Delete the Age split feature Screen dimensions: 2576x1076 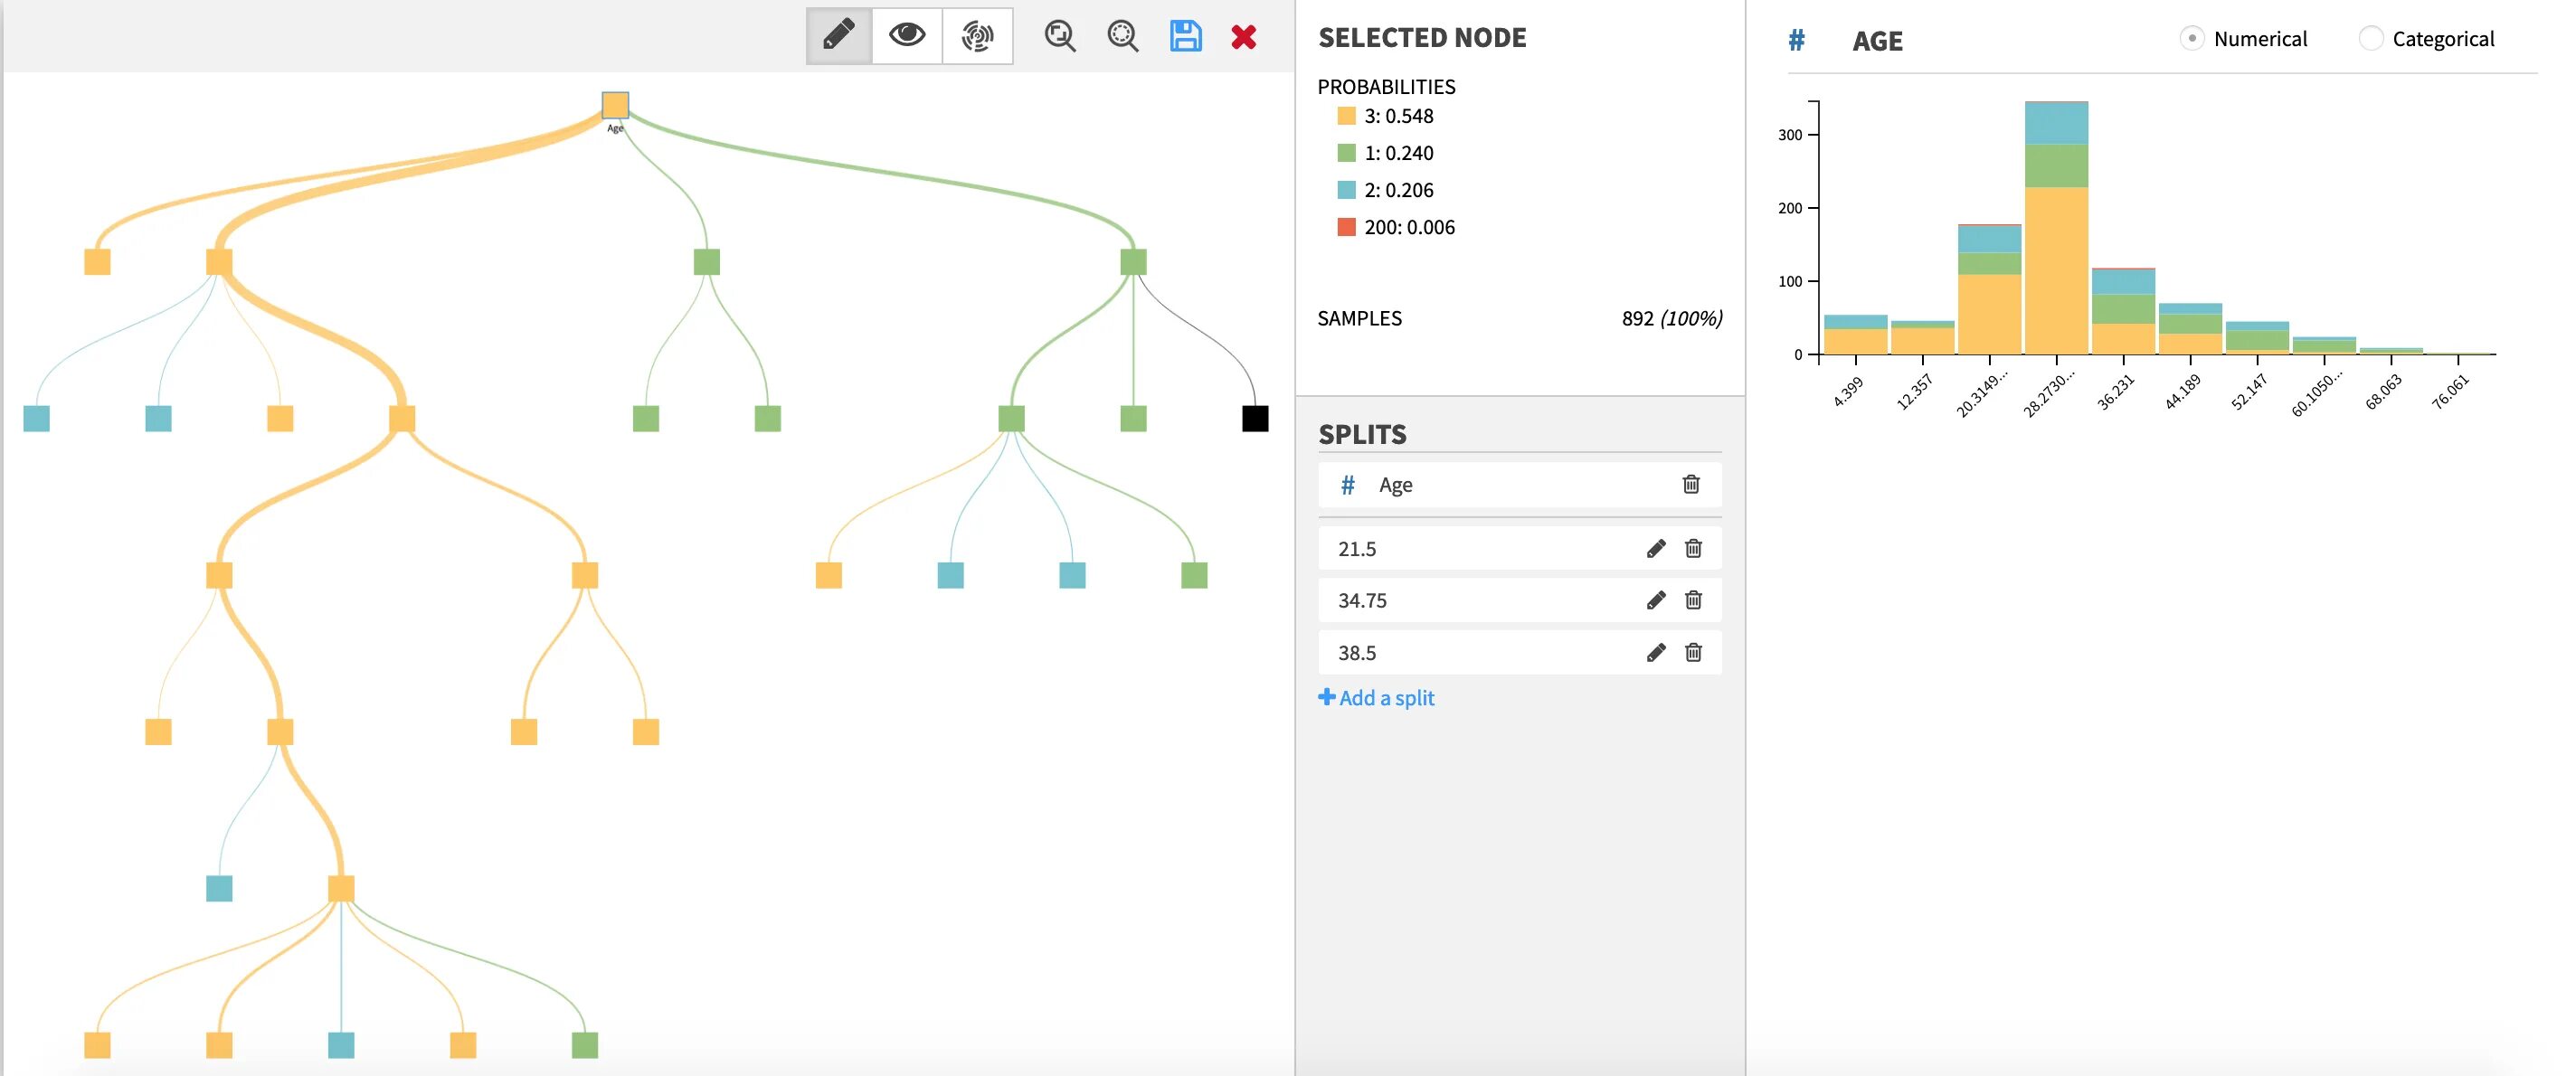click(1691, 484)
